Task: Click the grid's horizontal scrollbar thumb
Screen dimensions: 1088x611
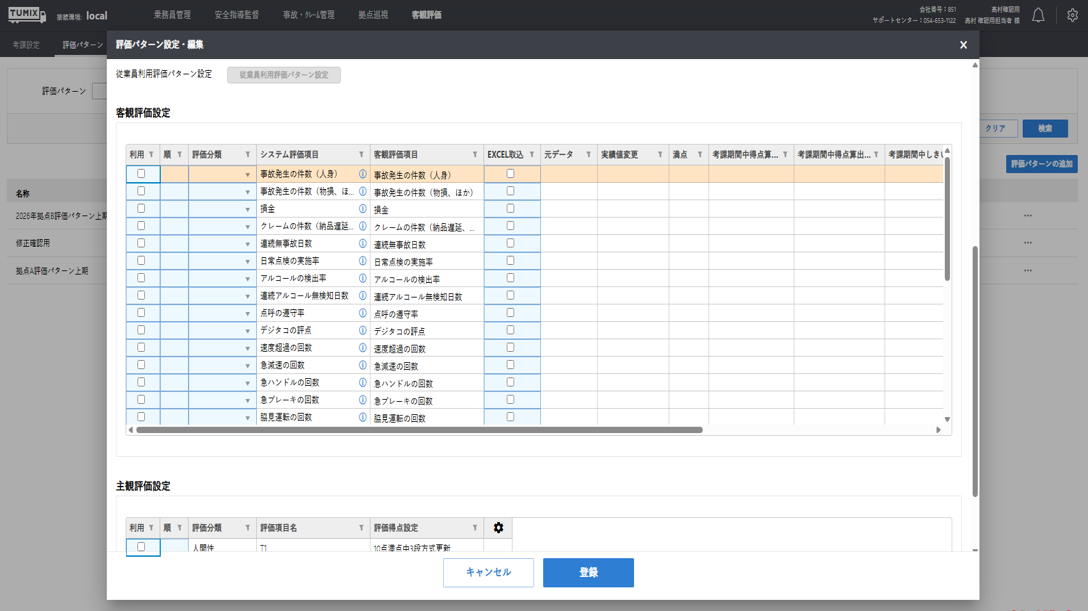Action: pos(419,430)
